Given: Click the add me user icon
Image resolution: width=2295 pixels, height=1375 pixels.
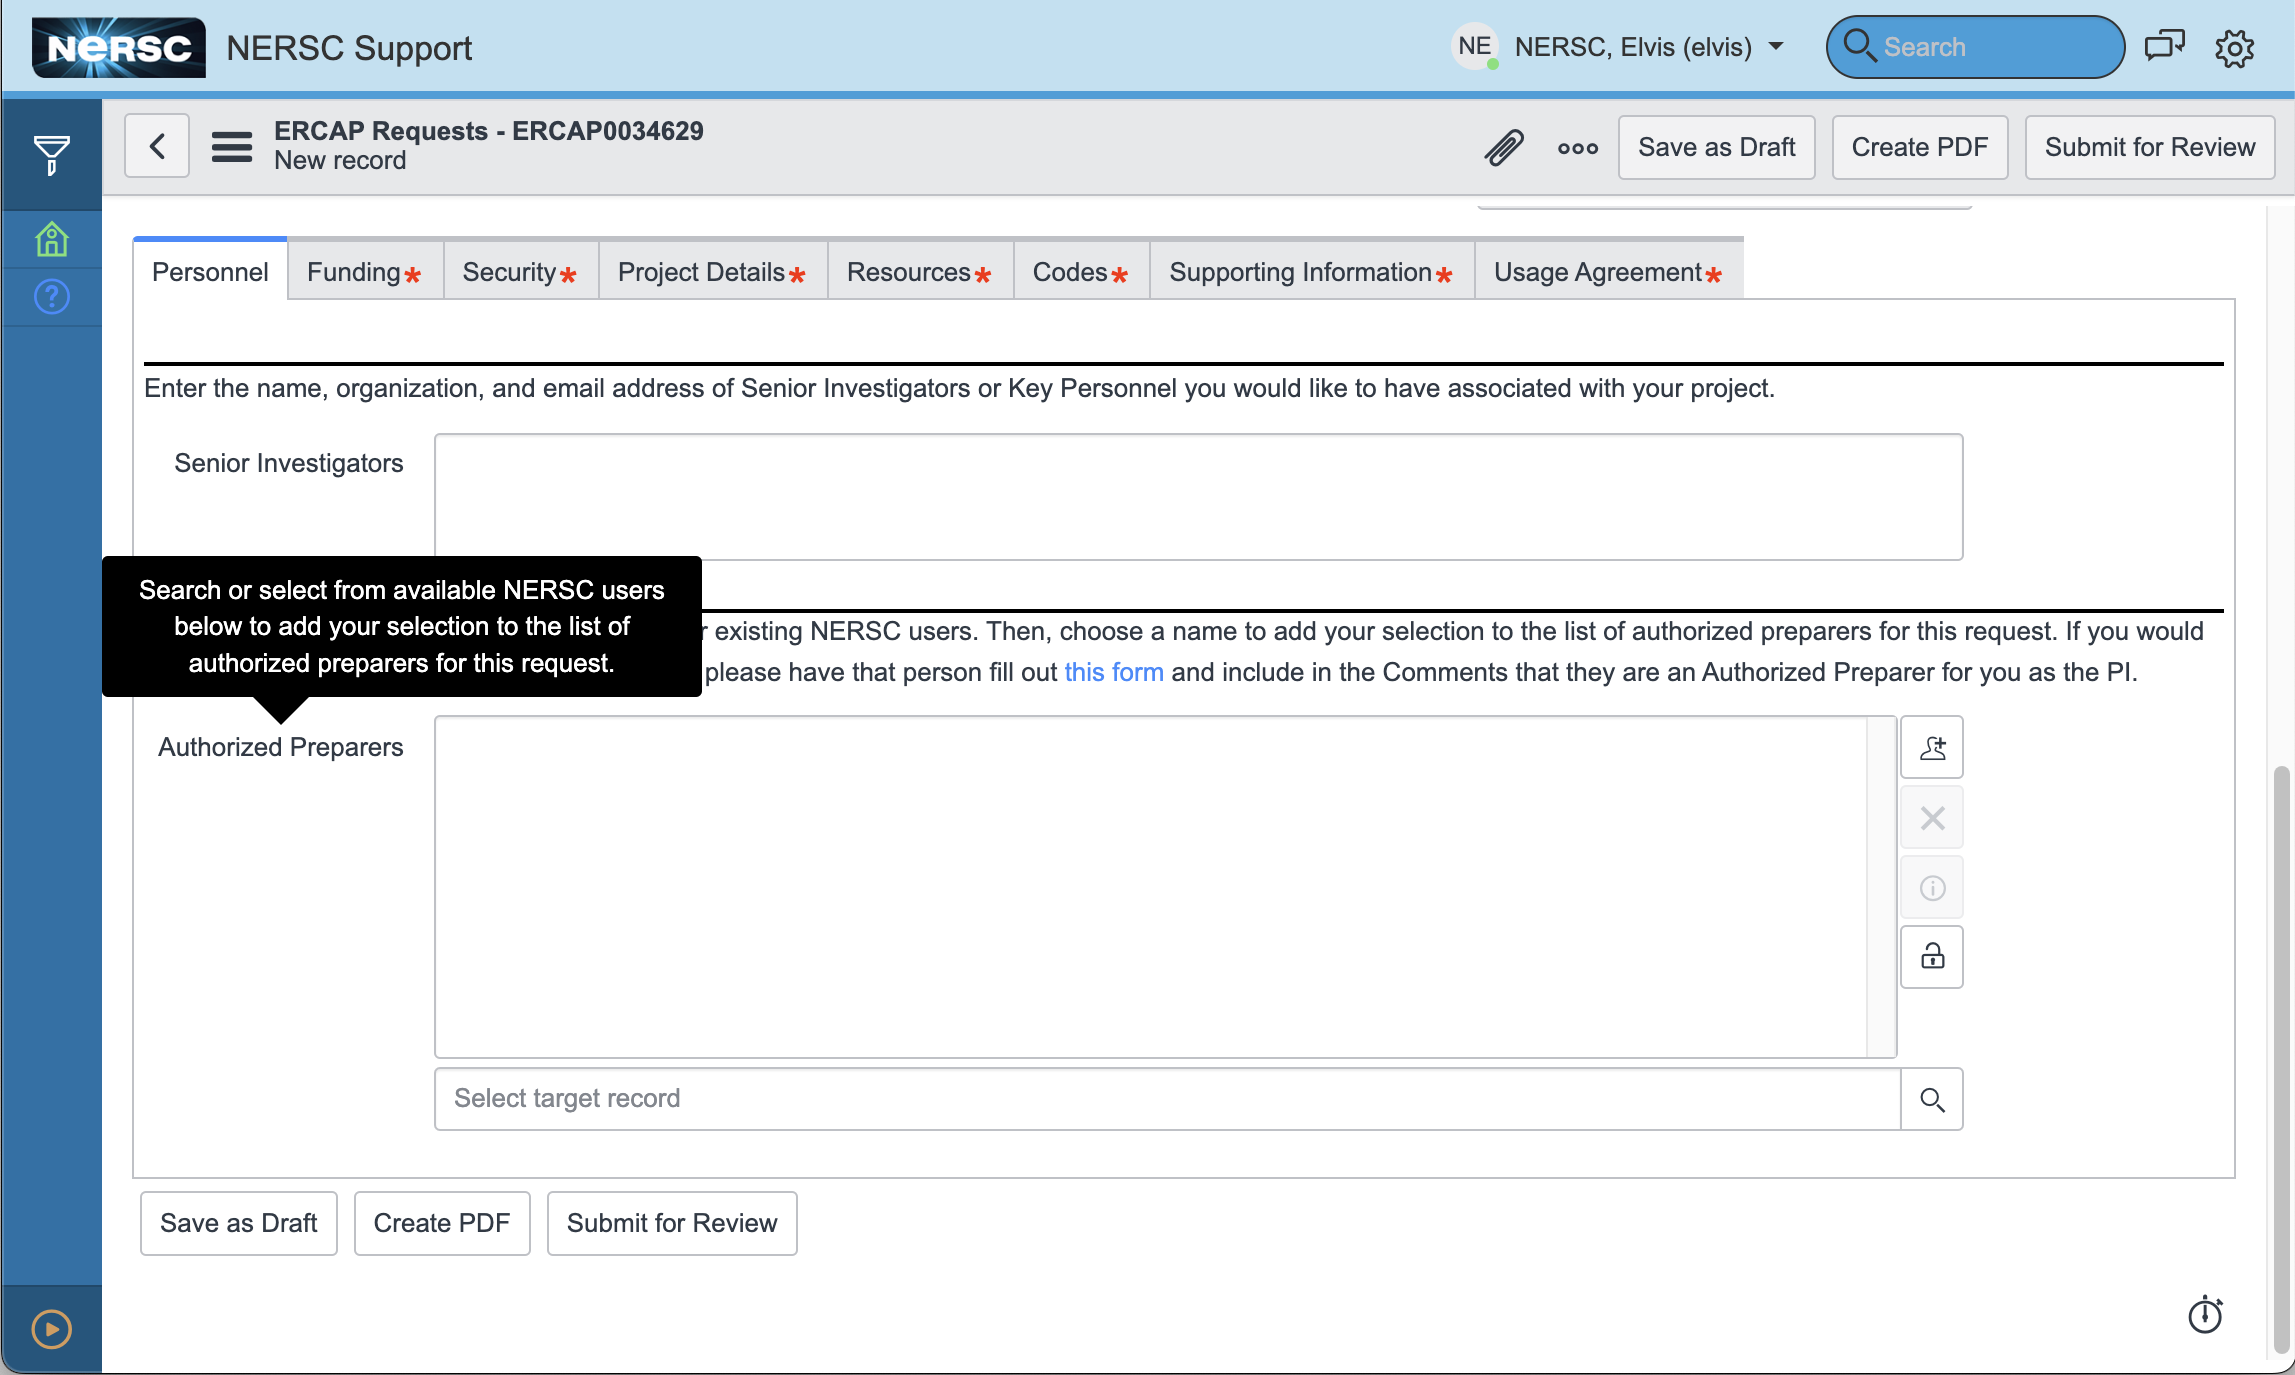Looking at the screenshot, I should click(x=1931, y=748).
